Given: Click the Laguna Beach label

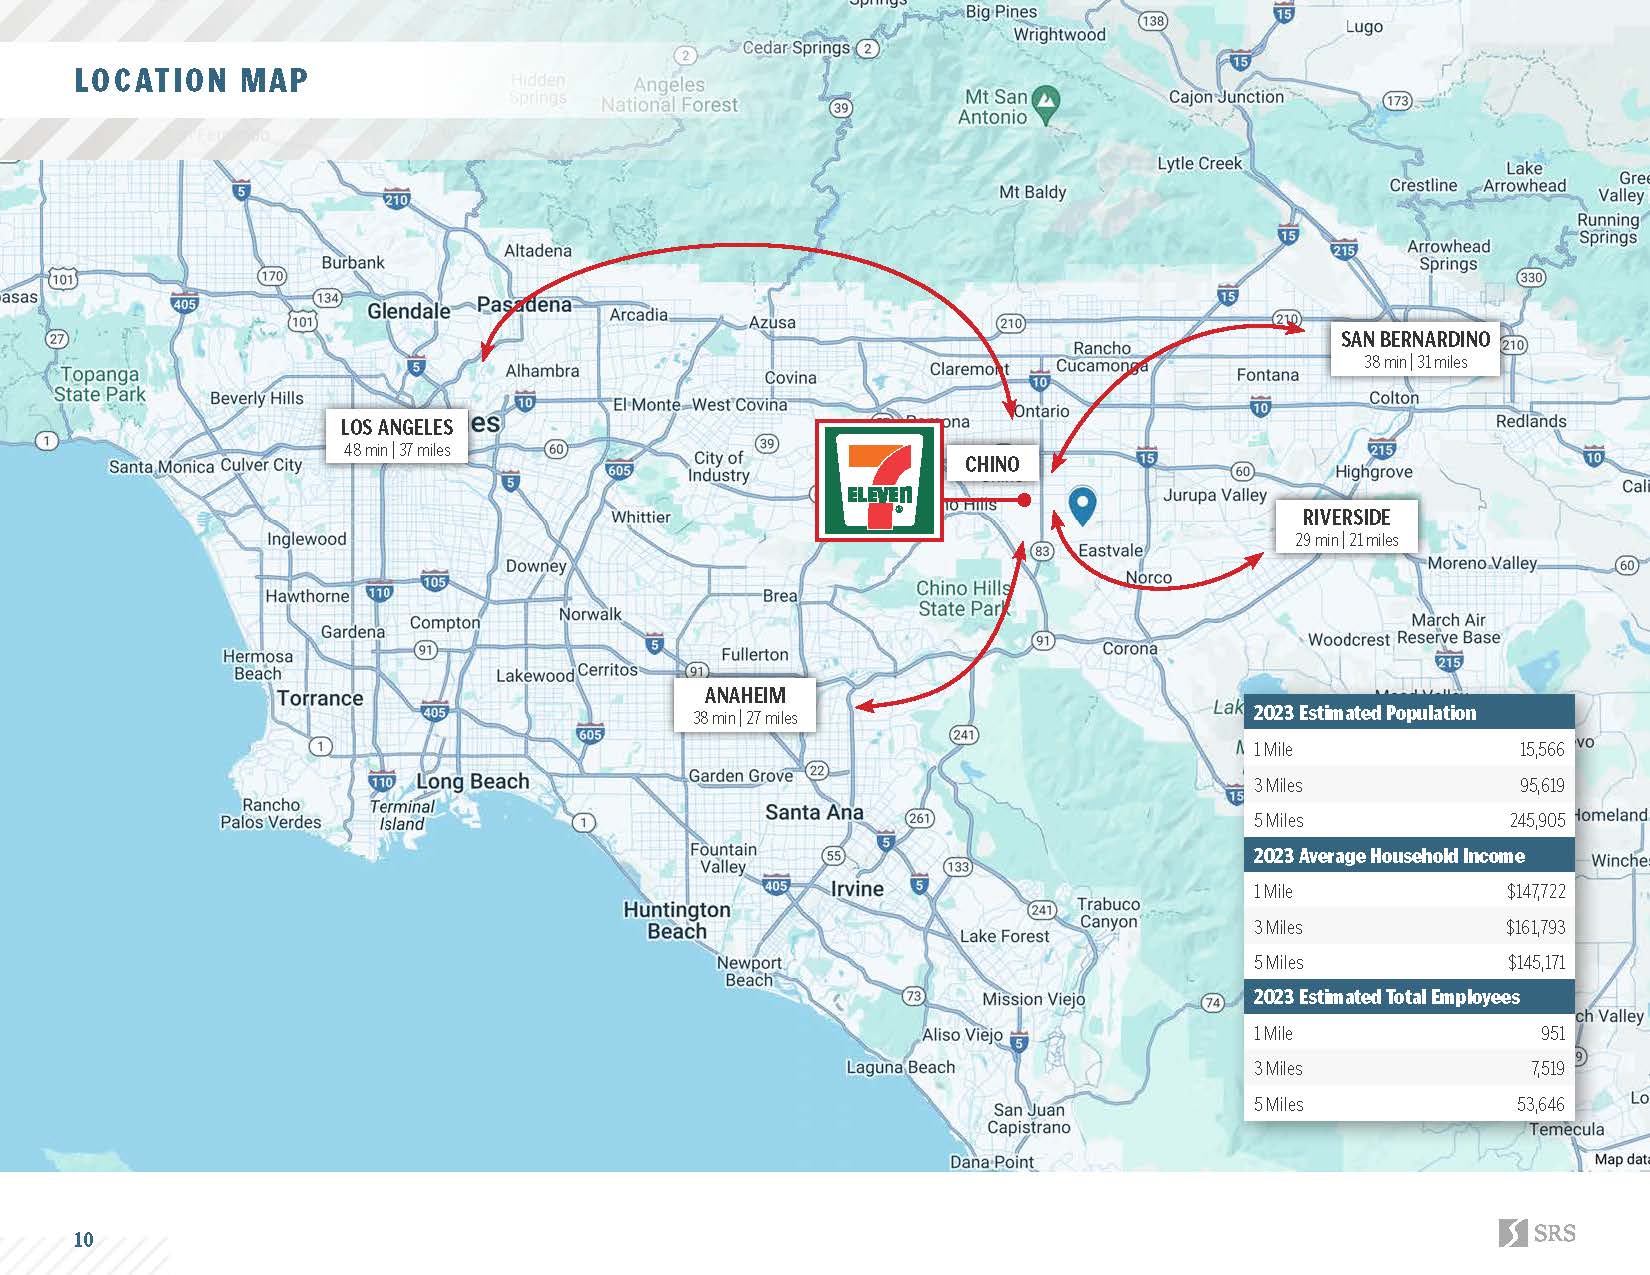Looking at the screenshot, I should pos(901,1067).
